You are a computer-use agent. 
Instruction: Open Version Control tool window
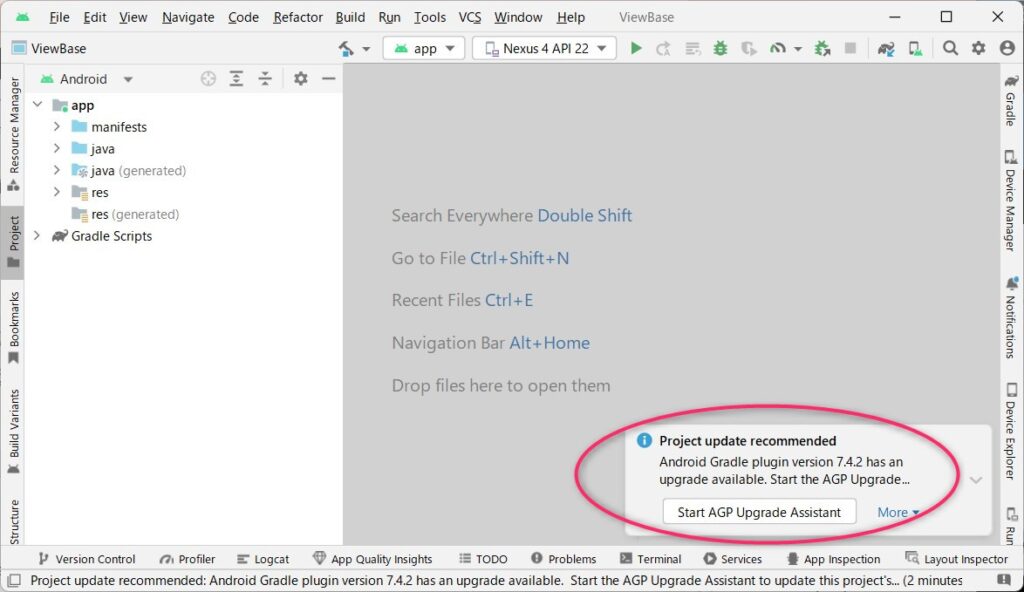coord(87,559)
